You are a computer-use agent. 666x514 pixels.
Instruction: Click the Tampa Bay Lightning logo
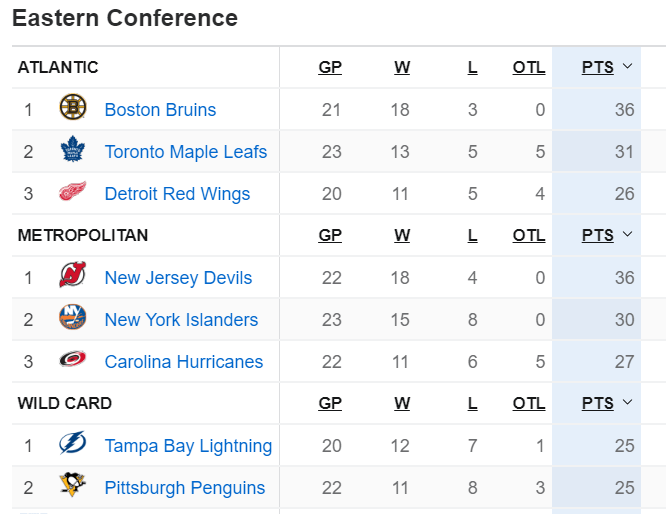pyautogui.click(x=73, y=444)
